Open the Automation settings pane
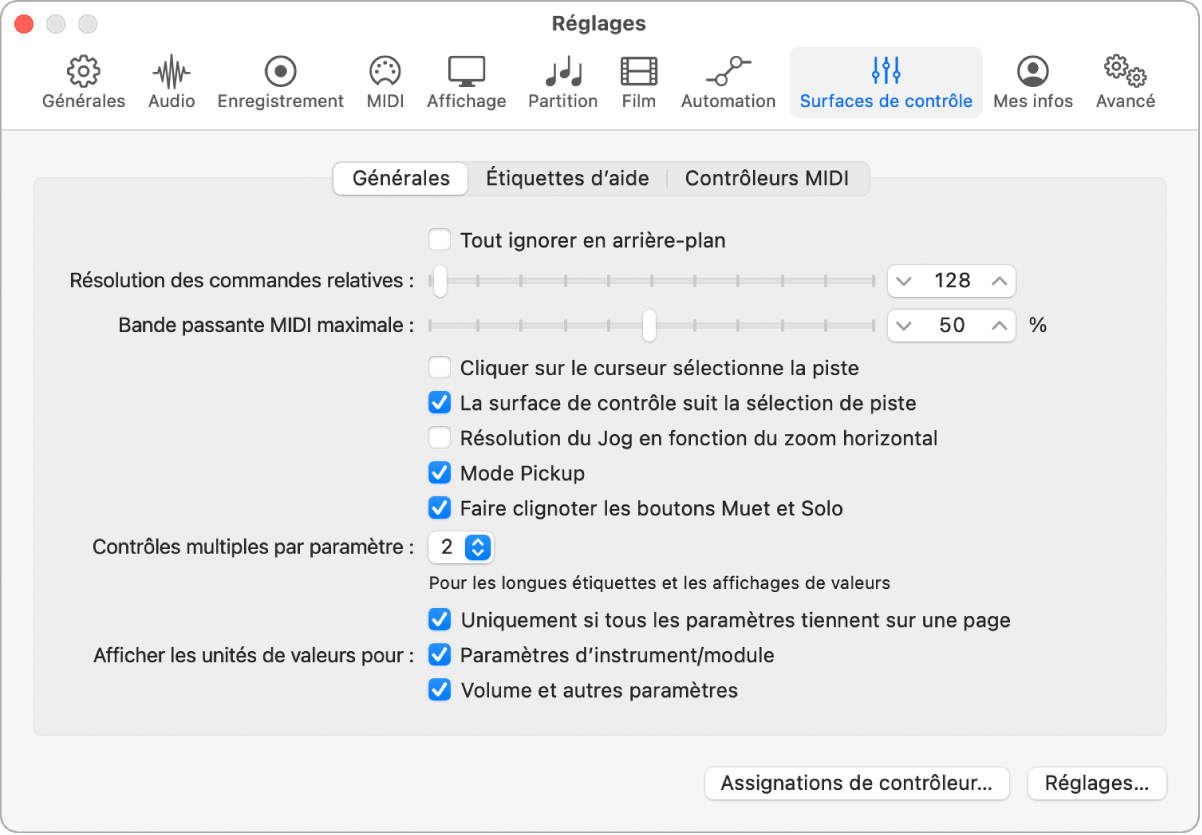1202x835 pixels. pyautogui.click(x=727, y=80)
